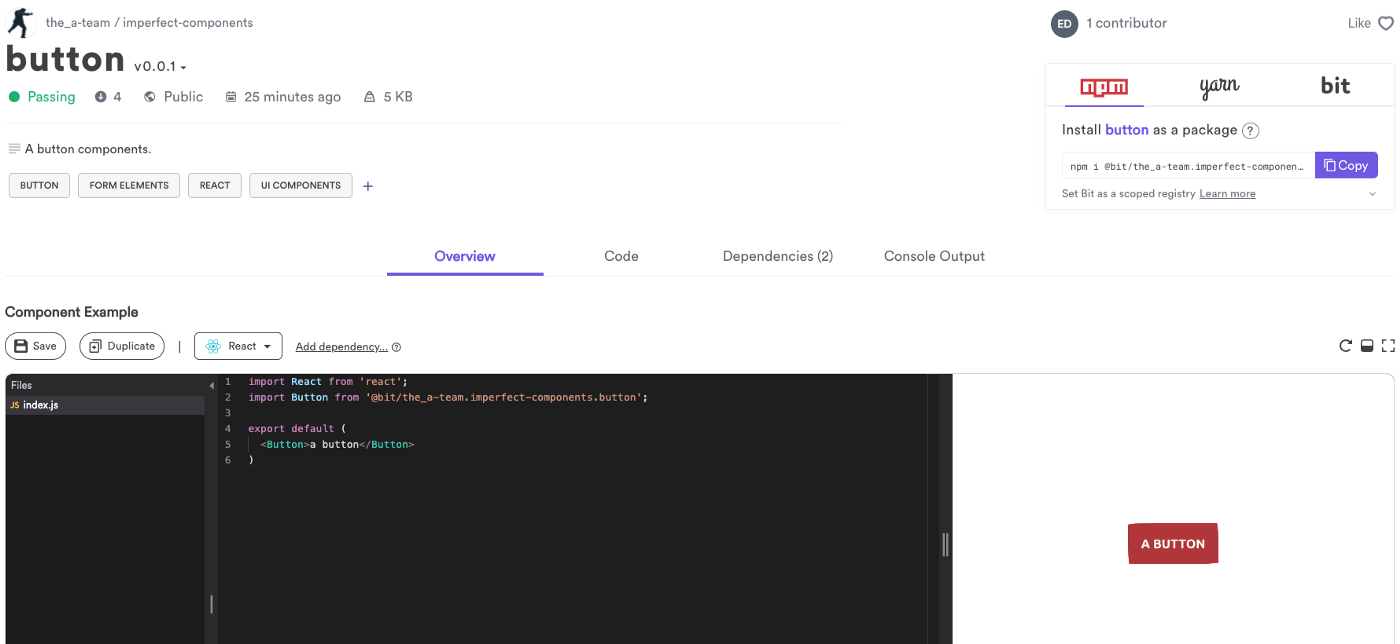This screenshot has height=644, width=1400.
Task: Switch the install snippet to bit
Action: pyautogui.click(x=1336, y=87)
